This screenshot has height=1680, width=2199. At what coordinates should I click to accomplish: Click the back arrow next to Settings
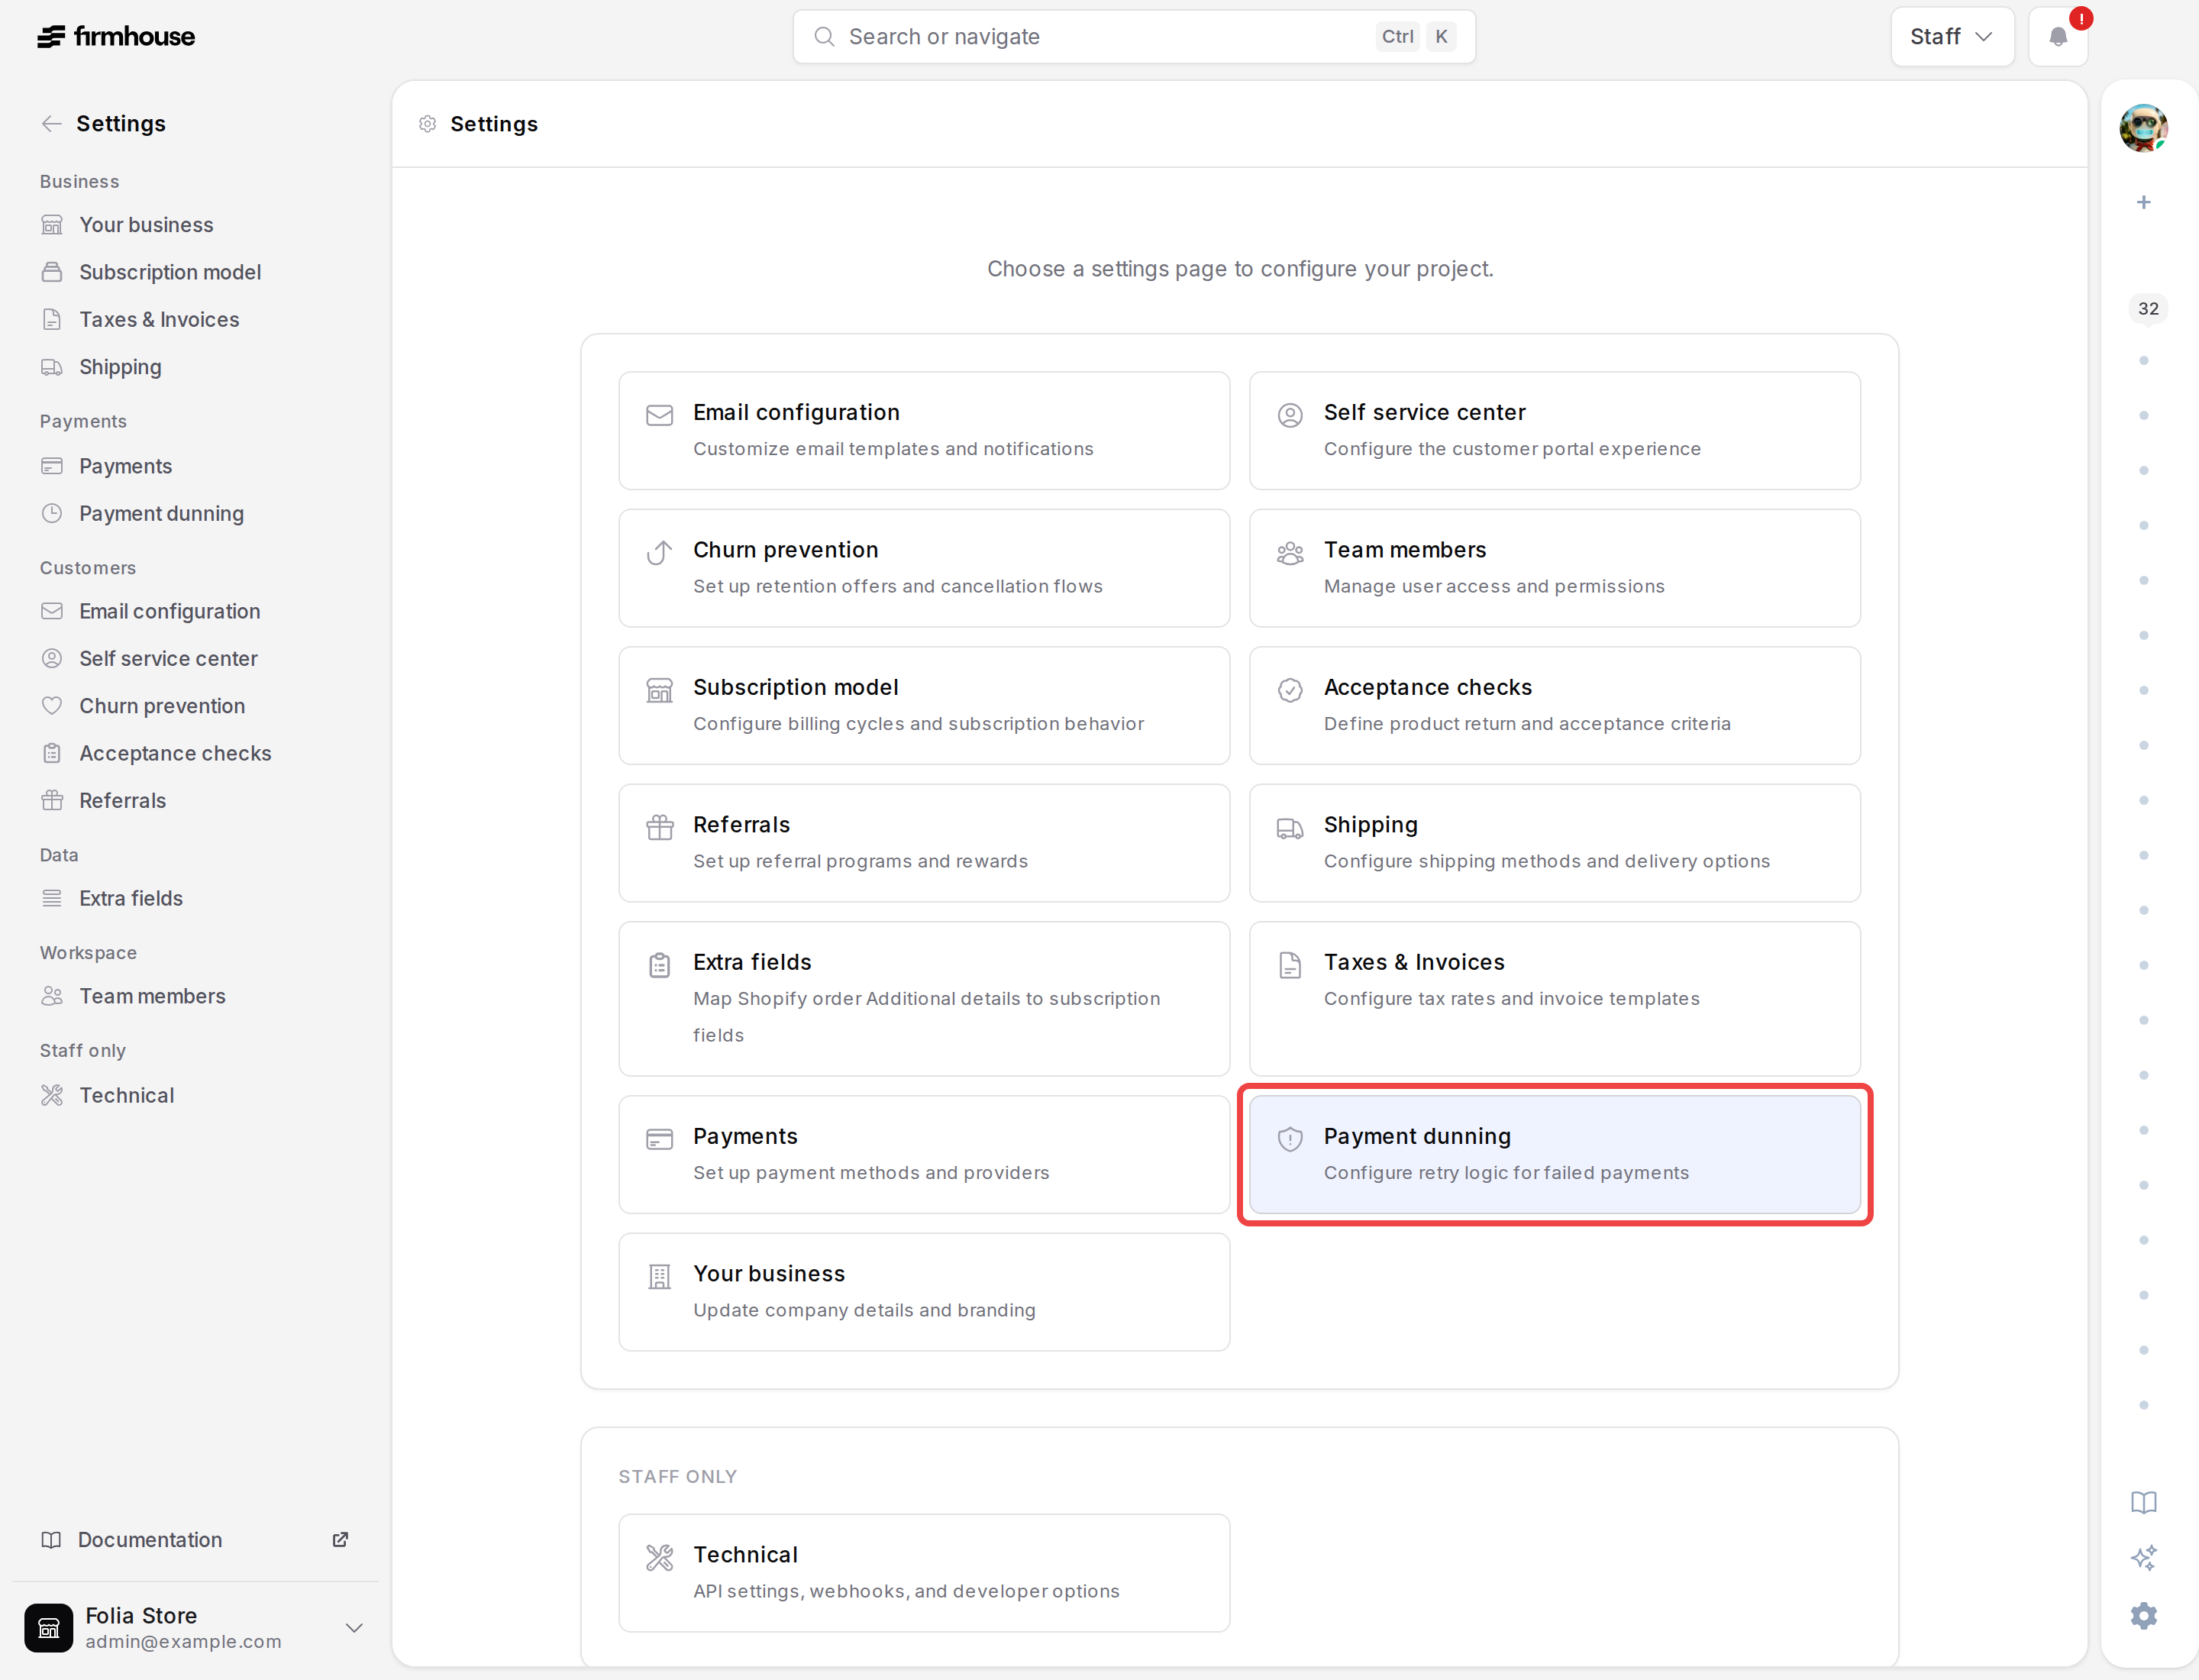click(52, 124)
